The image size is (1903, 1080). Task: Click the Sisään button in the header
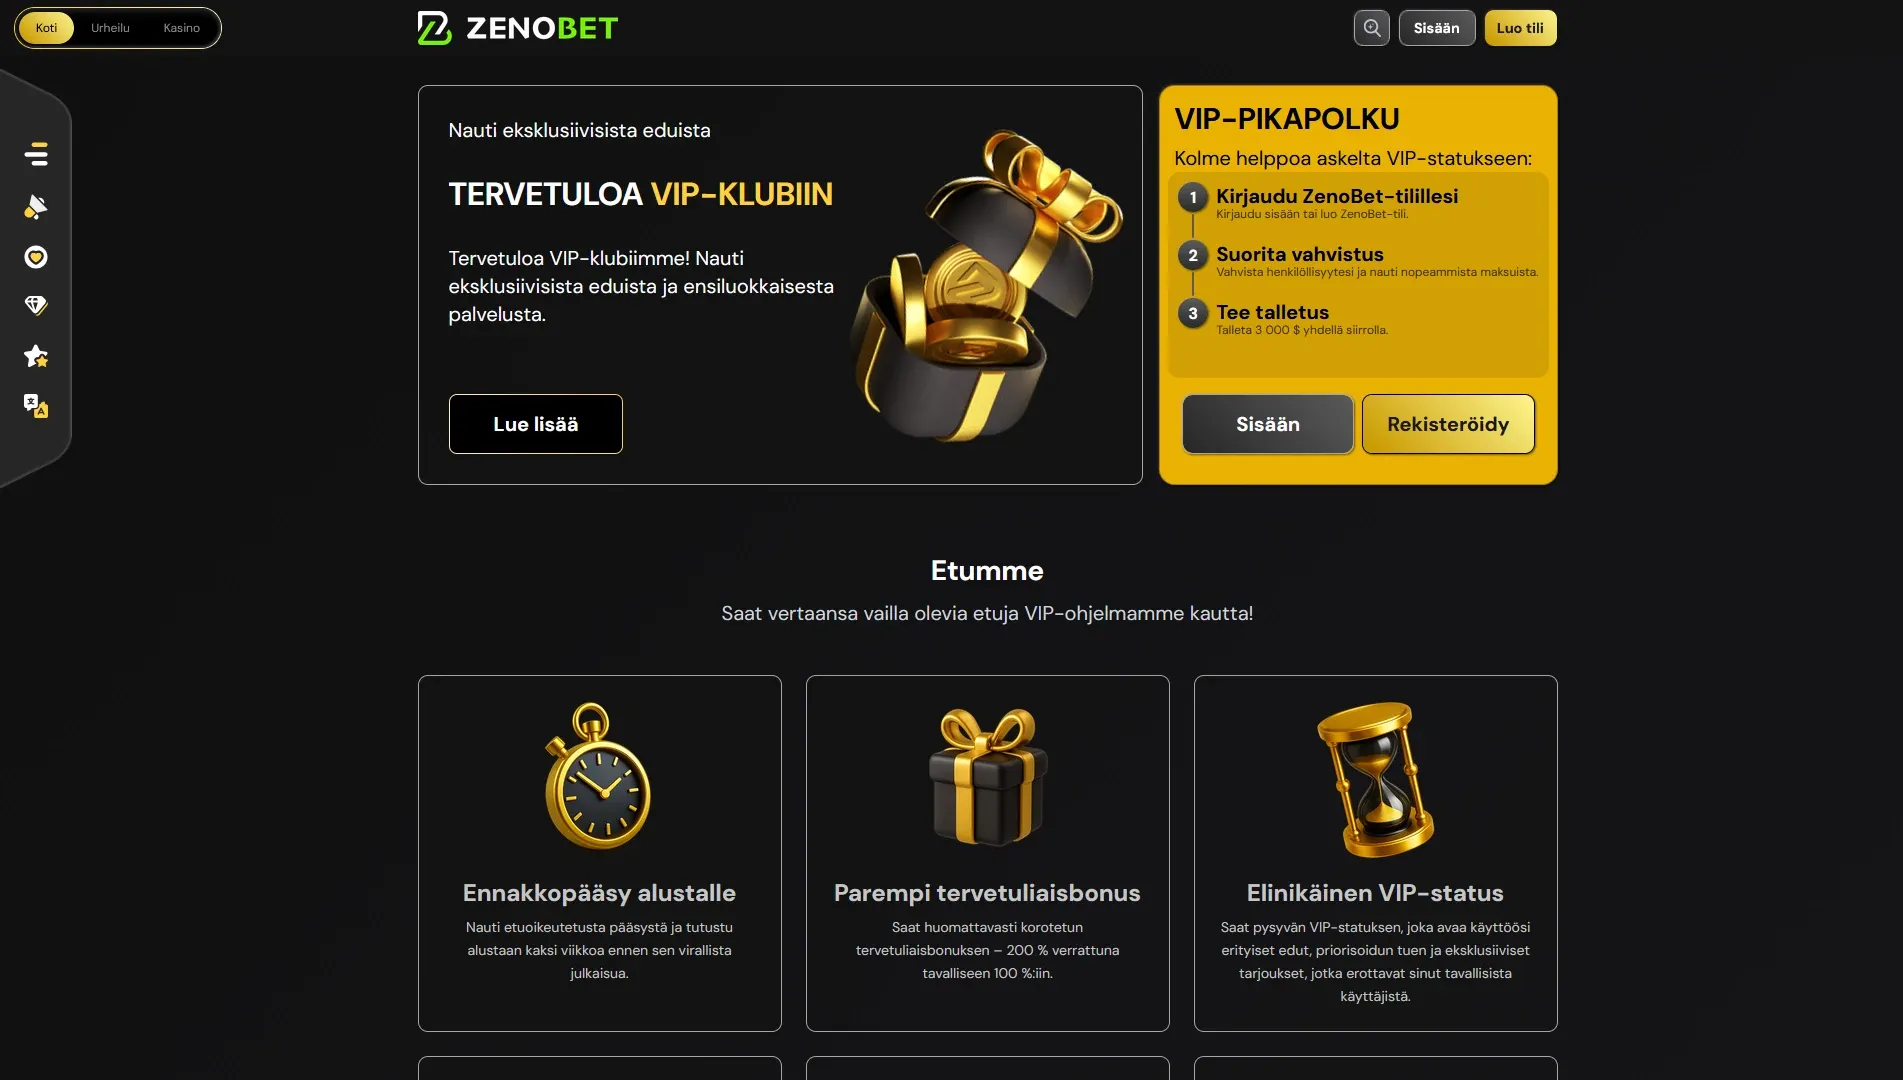pos(1437,28)
